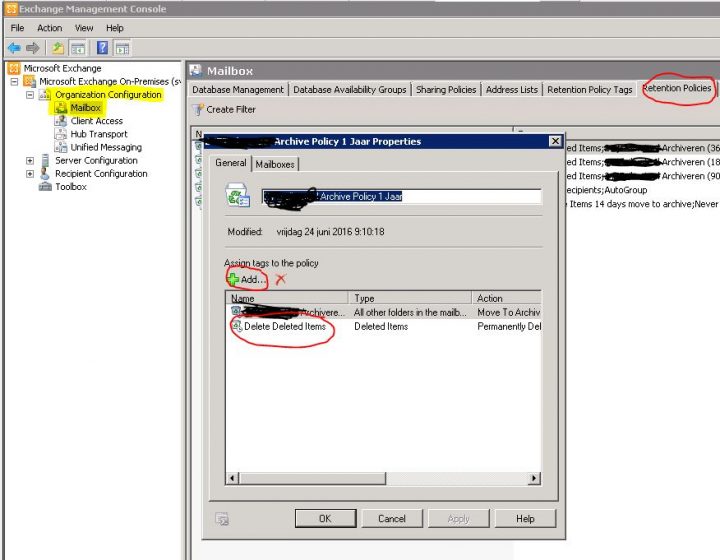
Task: Click the Add... button
Action: (247, 279)
